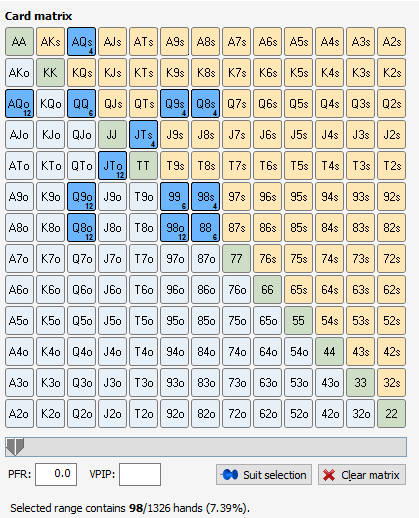
Task: Click the range slider handle
Action: pyautogui.click(x=15, y=447)
